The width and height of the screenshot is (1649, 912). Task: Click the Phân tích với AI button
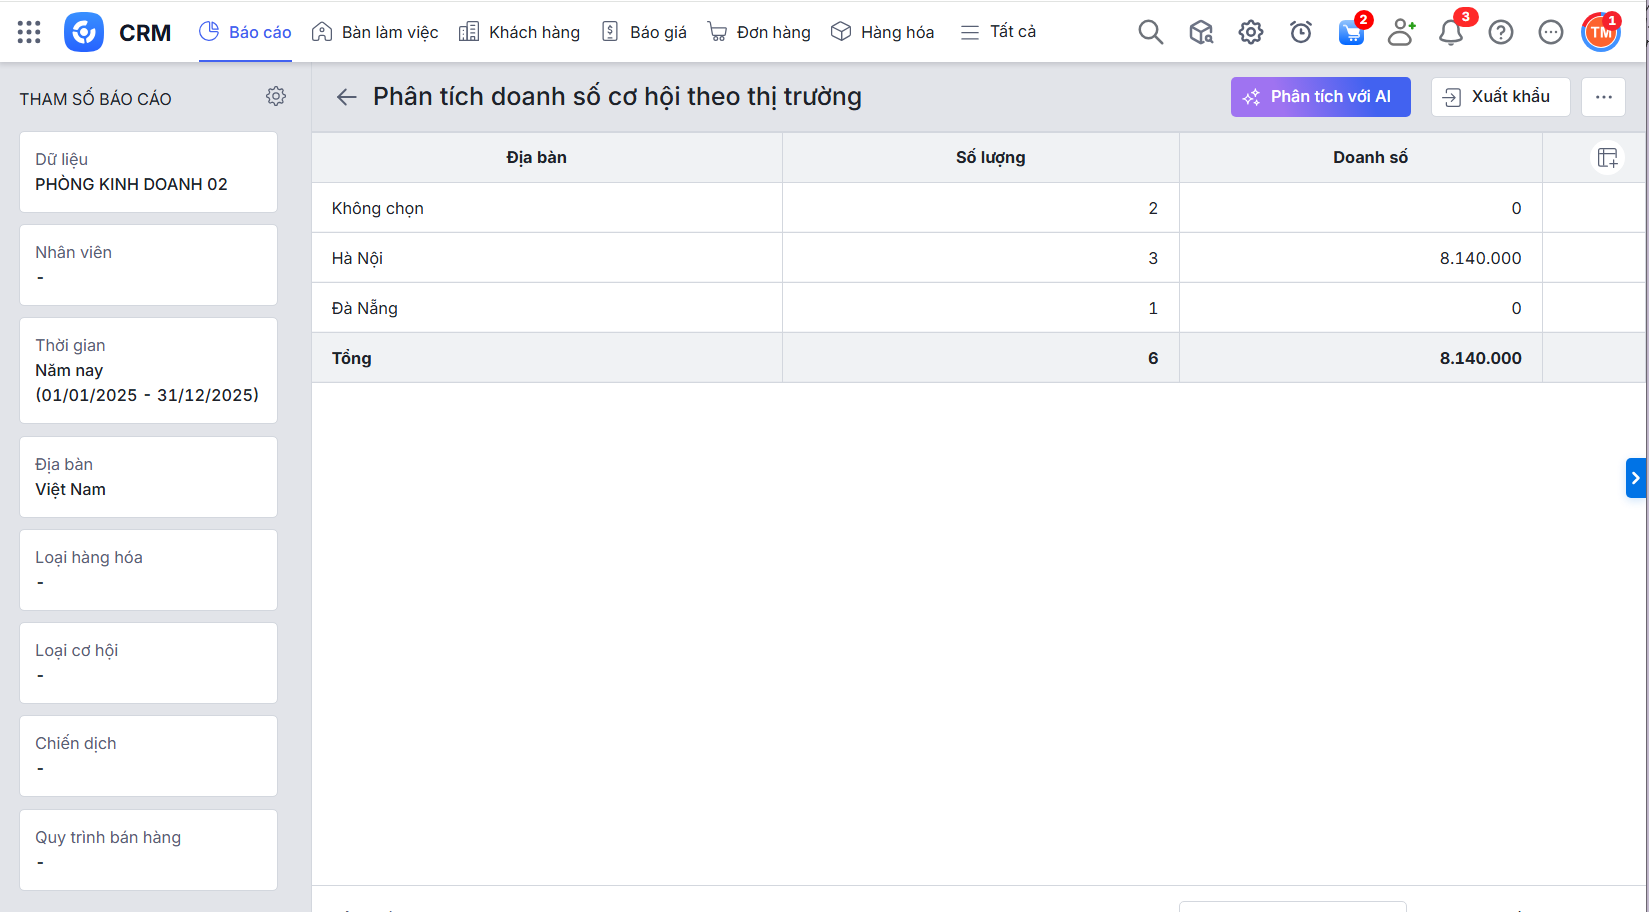point(1320,97)
